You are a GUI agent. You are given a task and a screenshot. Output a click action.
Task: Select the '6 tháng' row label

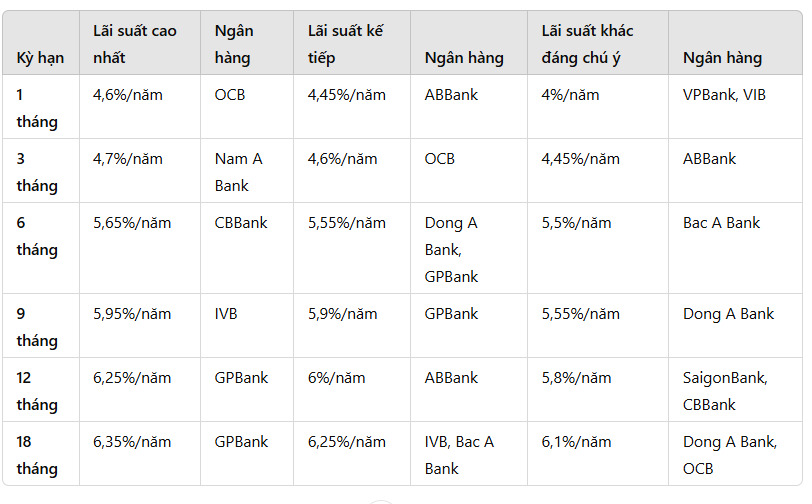coord(37,236)
